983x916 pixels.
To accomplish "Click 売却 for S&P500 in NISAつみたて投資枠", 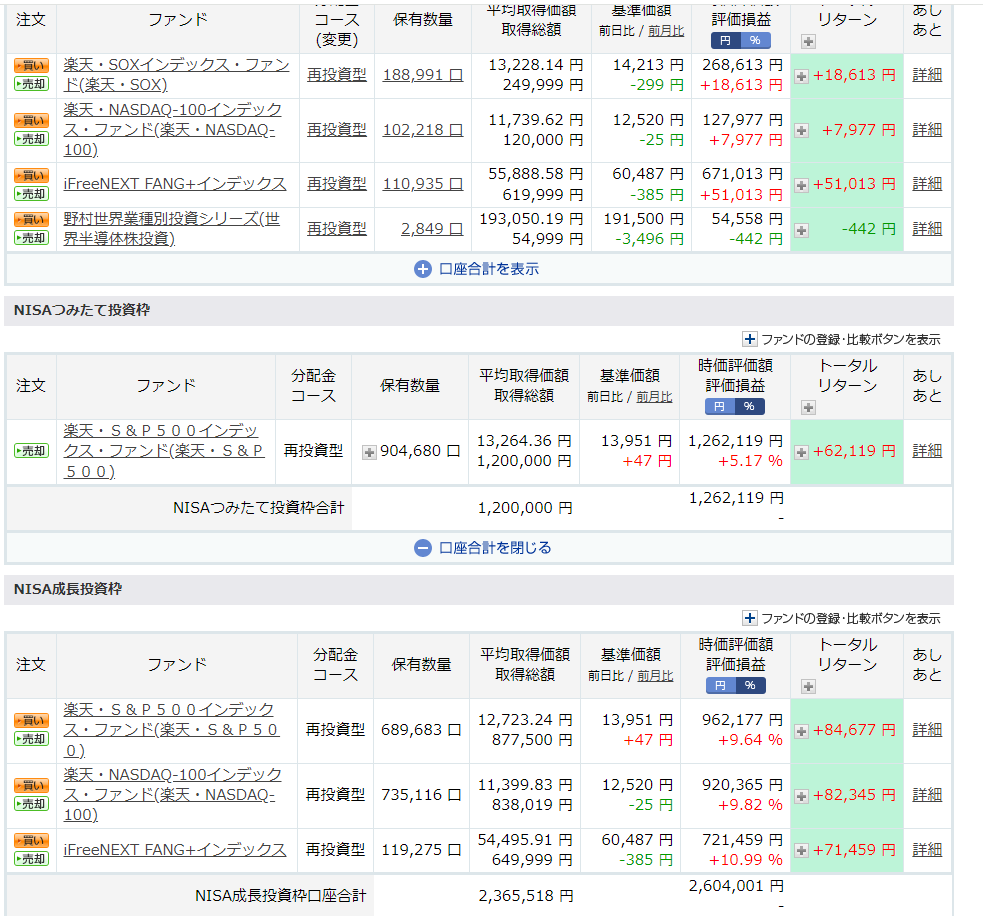I will pyautogui.click(x=31, y=451).
